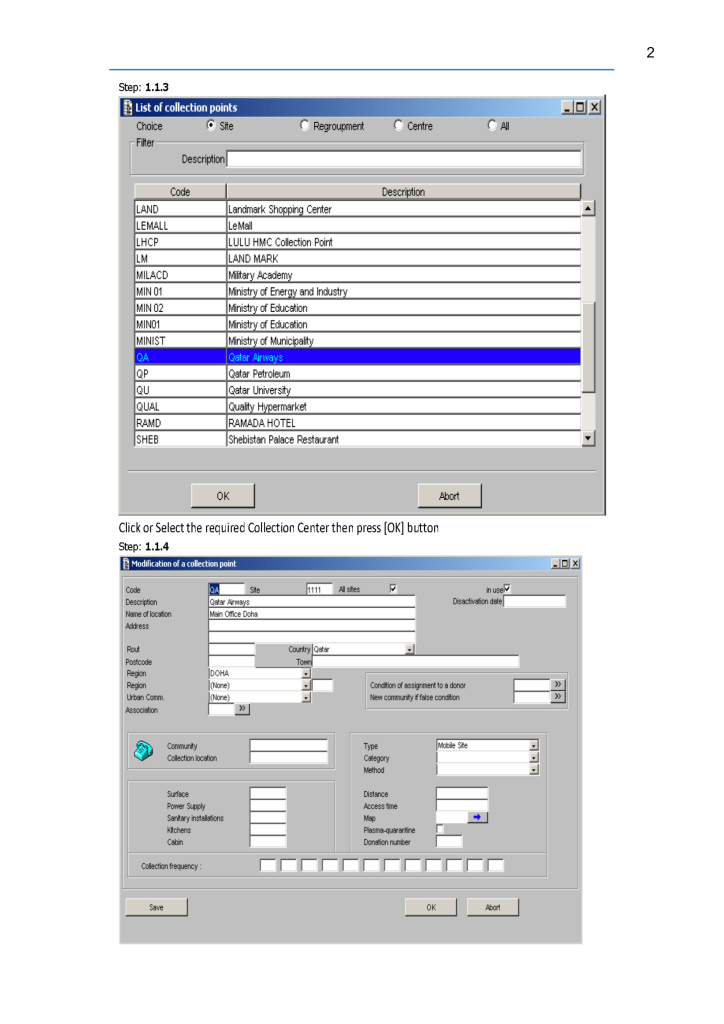Click Abort in List of collection points

click(449, 495)
